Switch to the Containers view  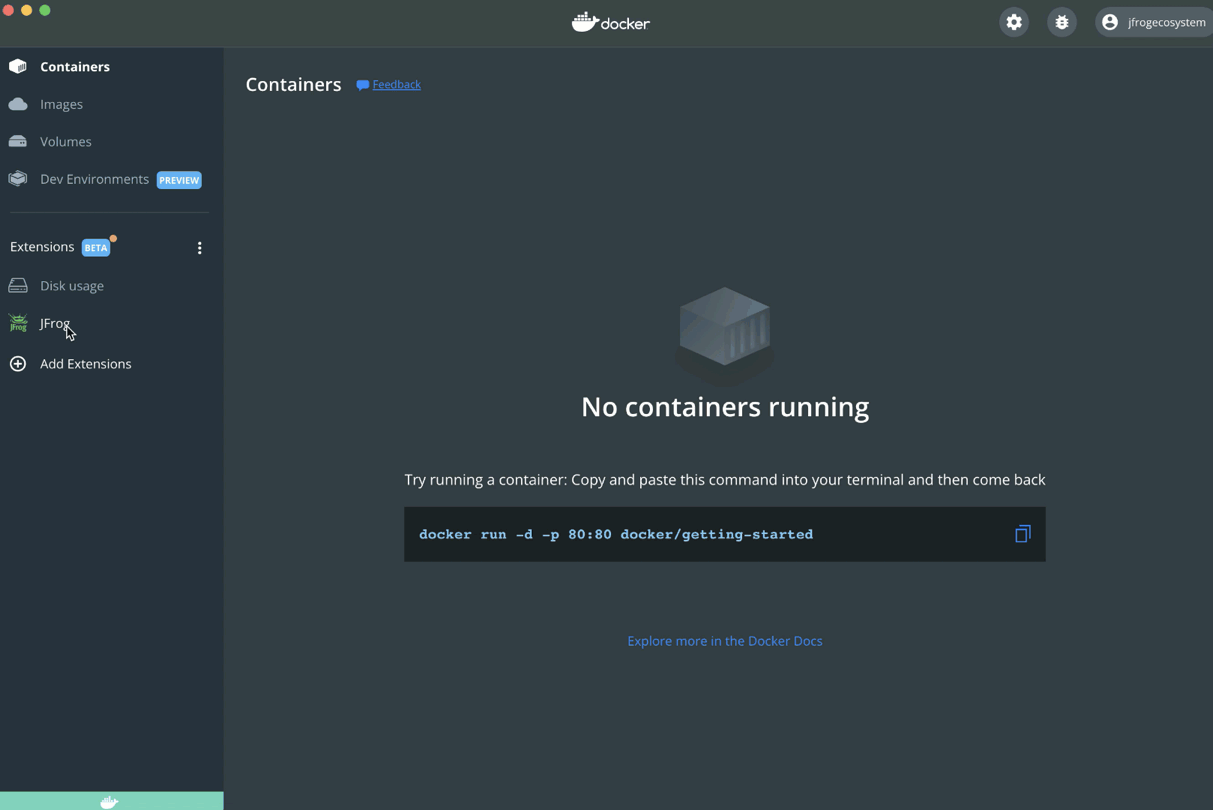tap(74, 66)
